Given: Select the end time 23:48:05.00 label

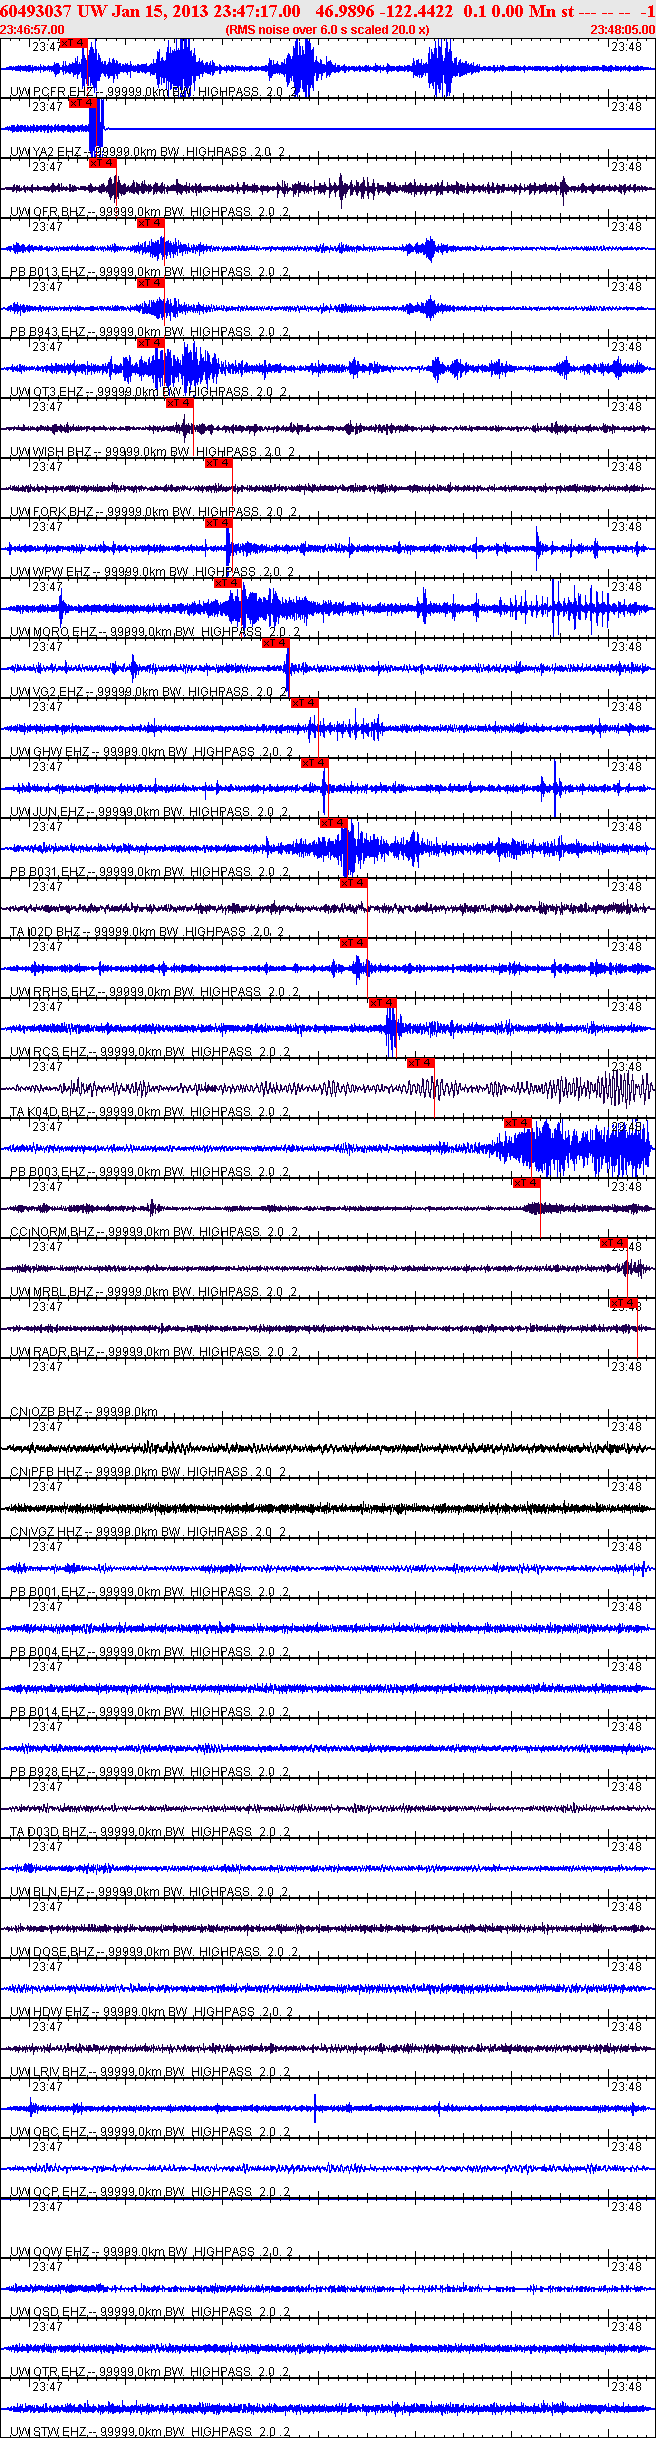Looking at the screenshot, I should (x=622, y=30).
